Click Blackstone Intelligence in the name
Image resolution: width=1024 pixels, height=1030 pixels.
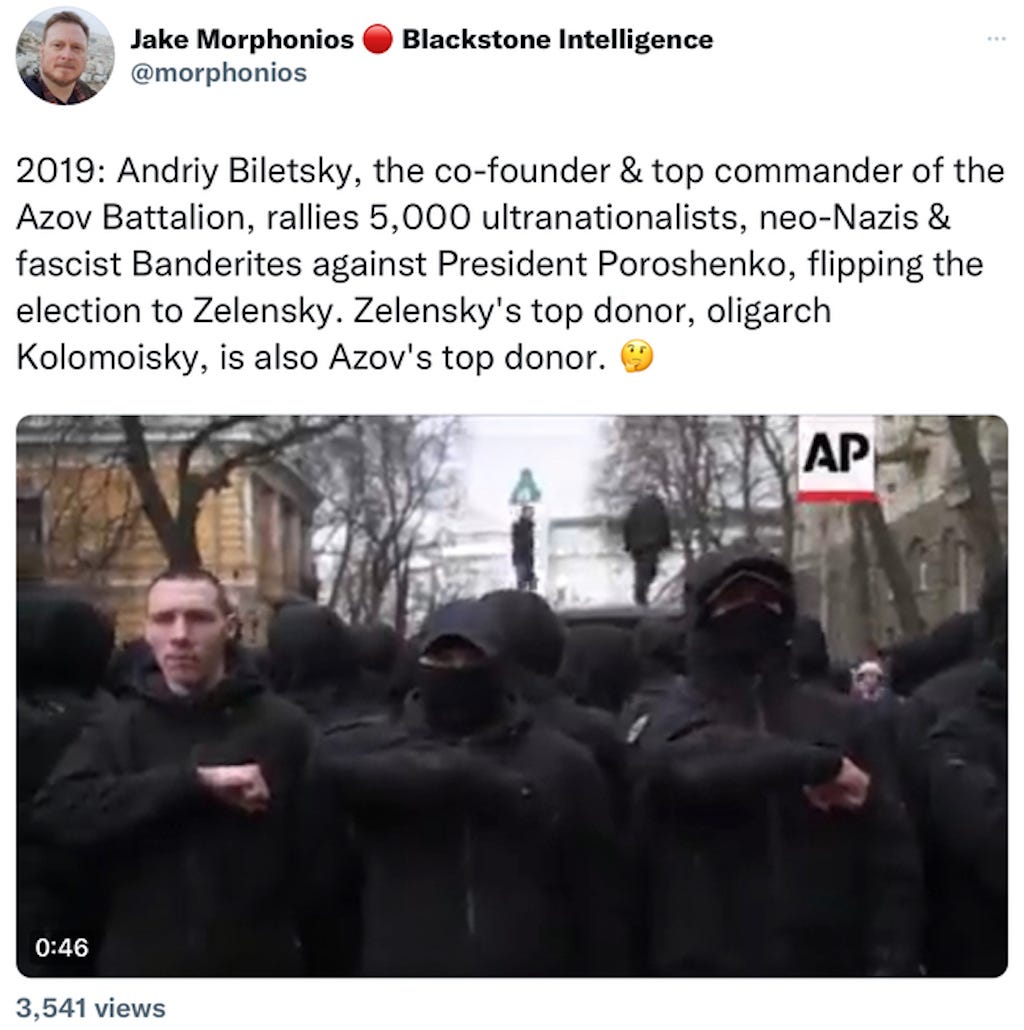click(x=557, y=39)
